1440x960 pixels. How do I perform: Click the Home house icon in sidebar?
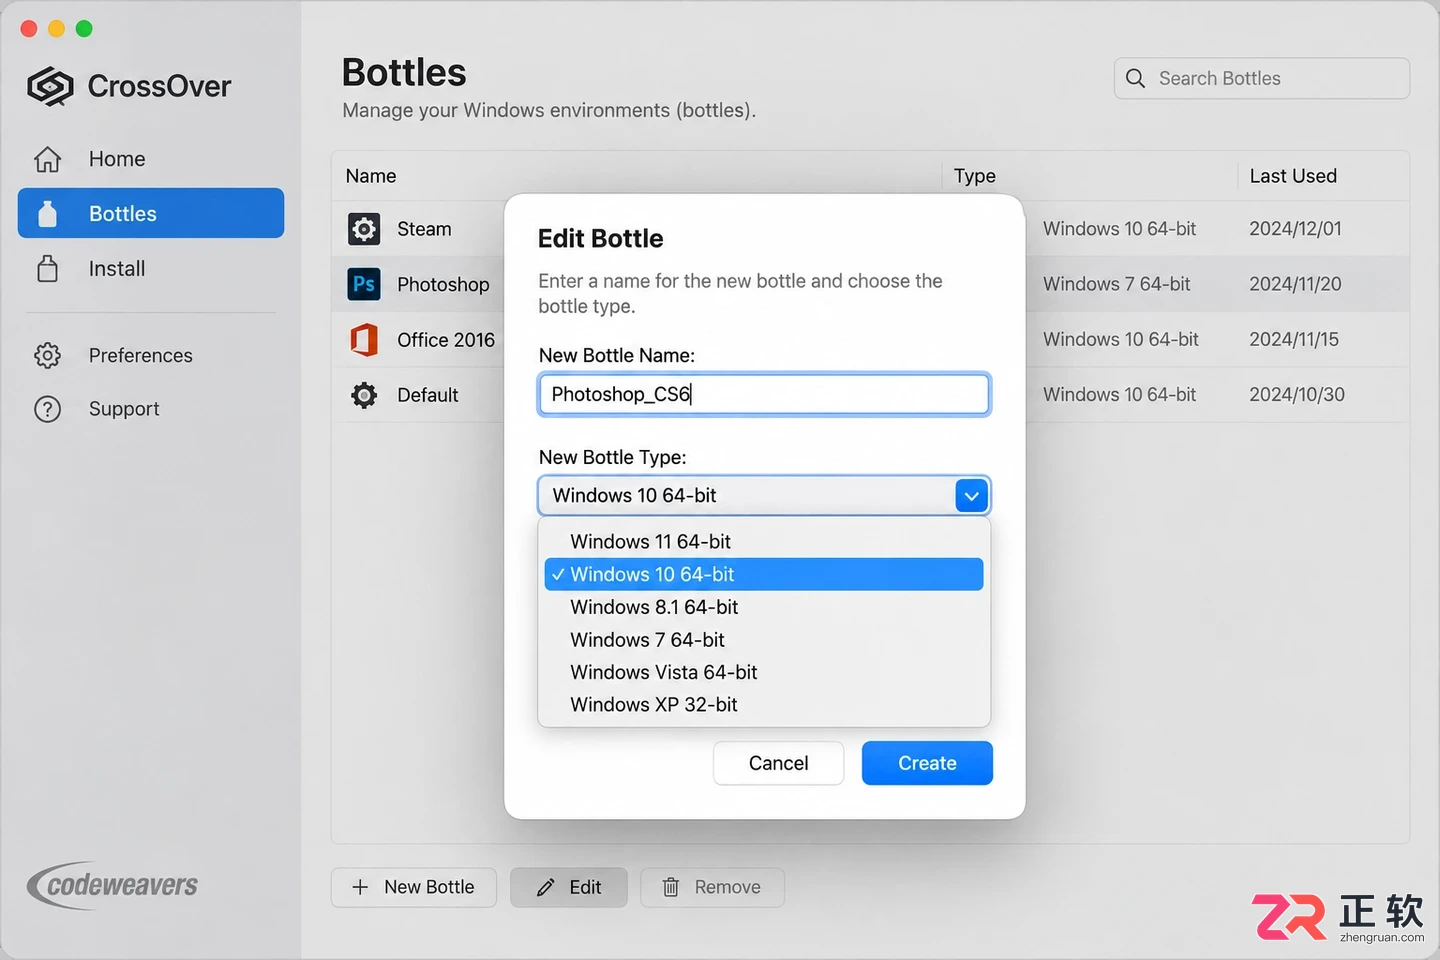coord(47,159)
